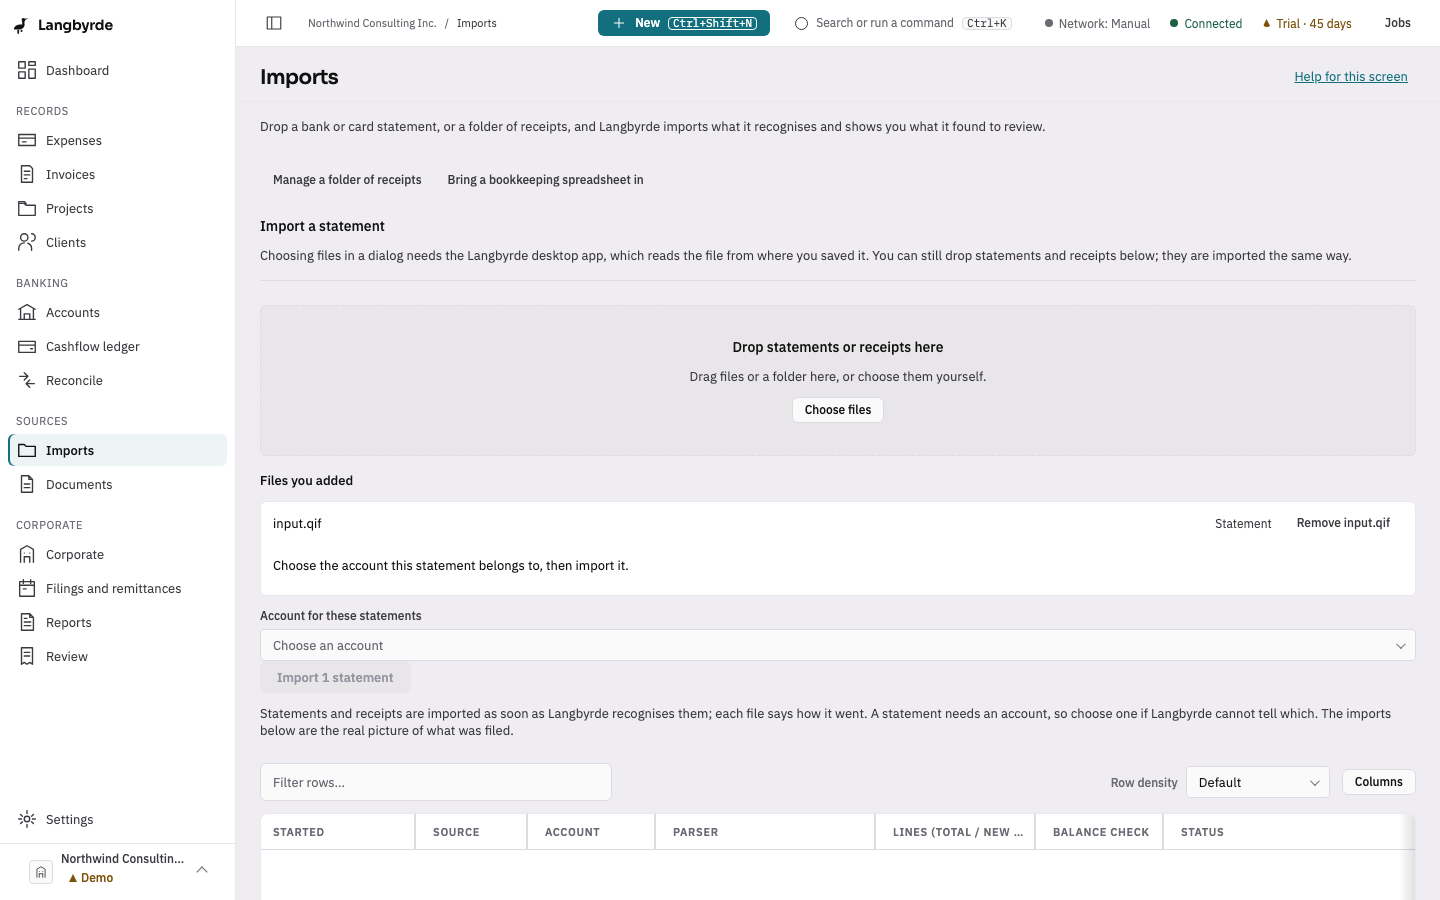1440x900 pixels.
Task: Open the Row density dropdown
Action: (1258, 782)
